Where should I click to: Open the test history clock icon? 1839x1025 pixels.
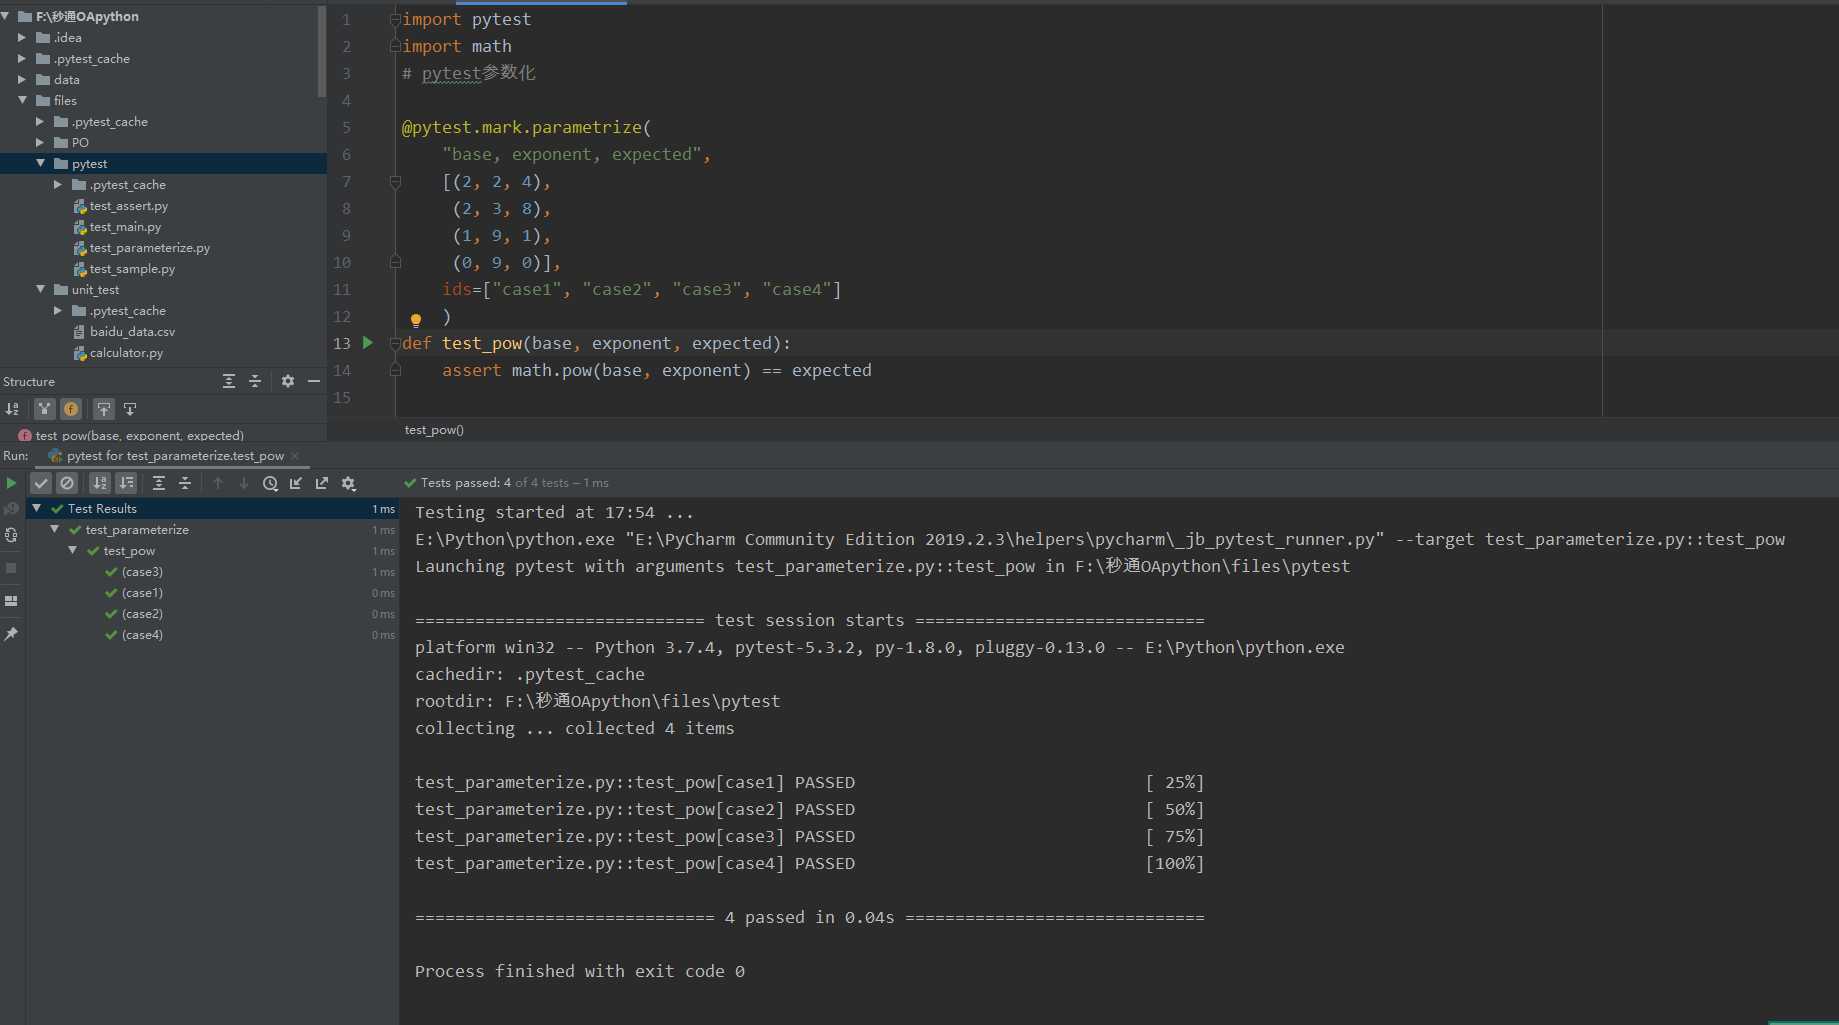coord(270,483)
